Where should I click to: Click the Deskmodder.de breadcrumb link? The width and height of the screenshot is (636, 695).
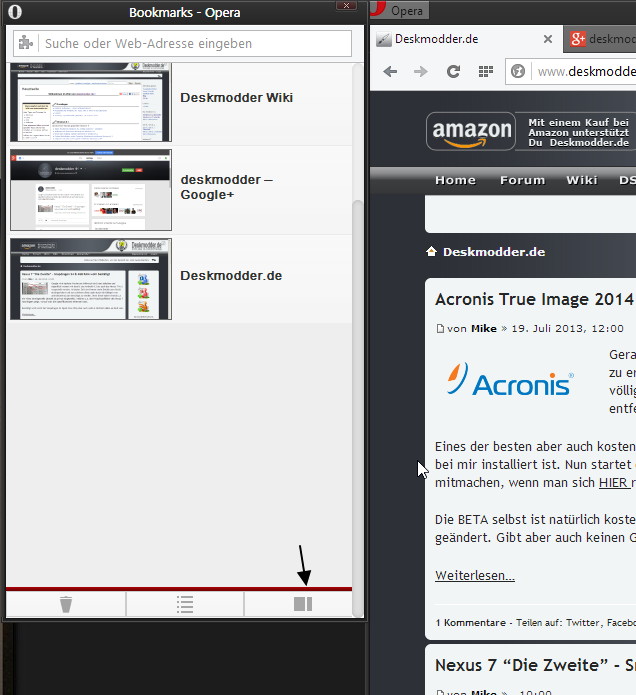[494, 252]
